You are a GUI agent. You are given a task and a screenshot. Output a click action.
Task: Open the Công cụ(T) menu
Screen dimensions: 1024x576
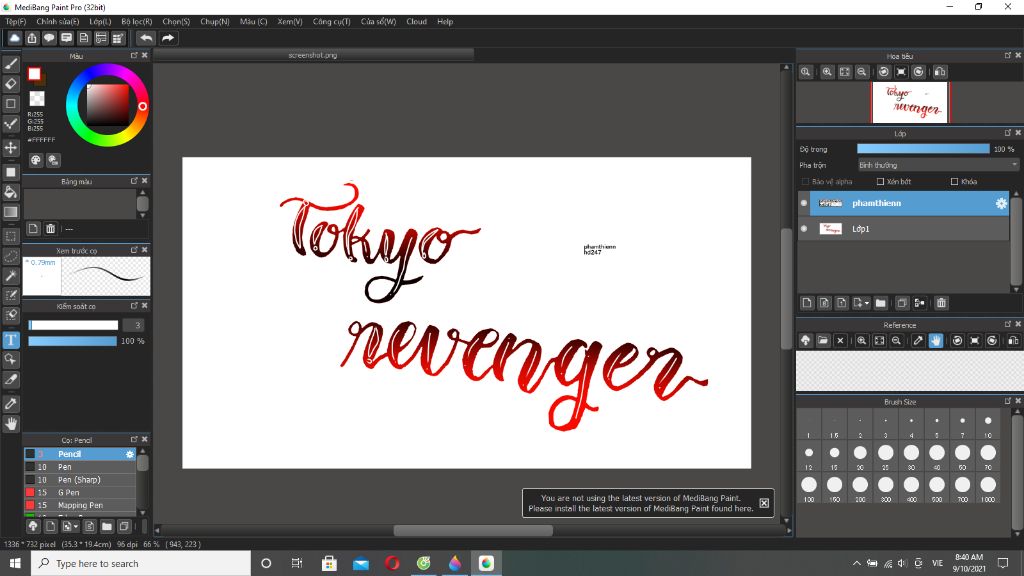click(x=331, y=22)
